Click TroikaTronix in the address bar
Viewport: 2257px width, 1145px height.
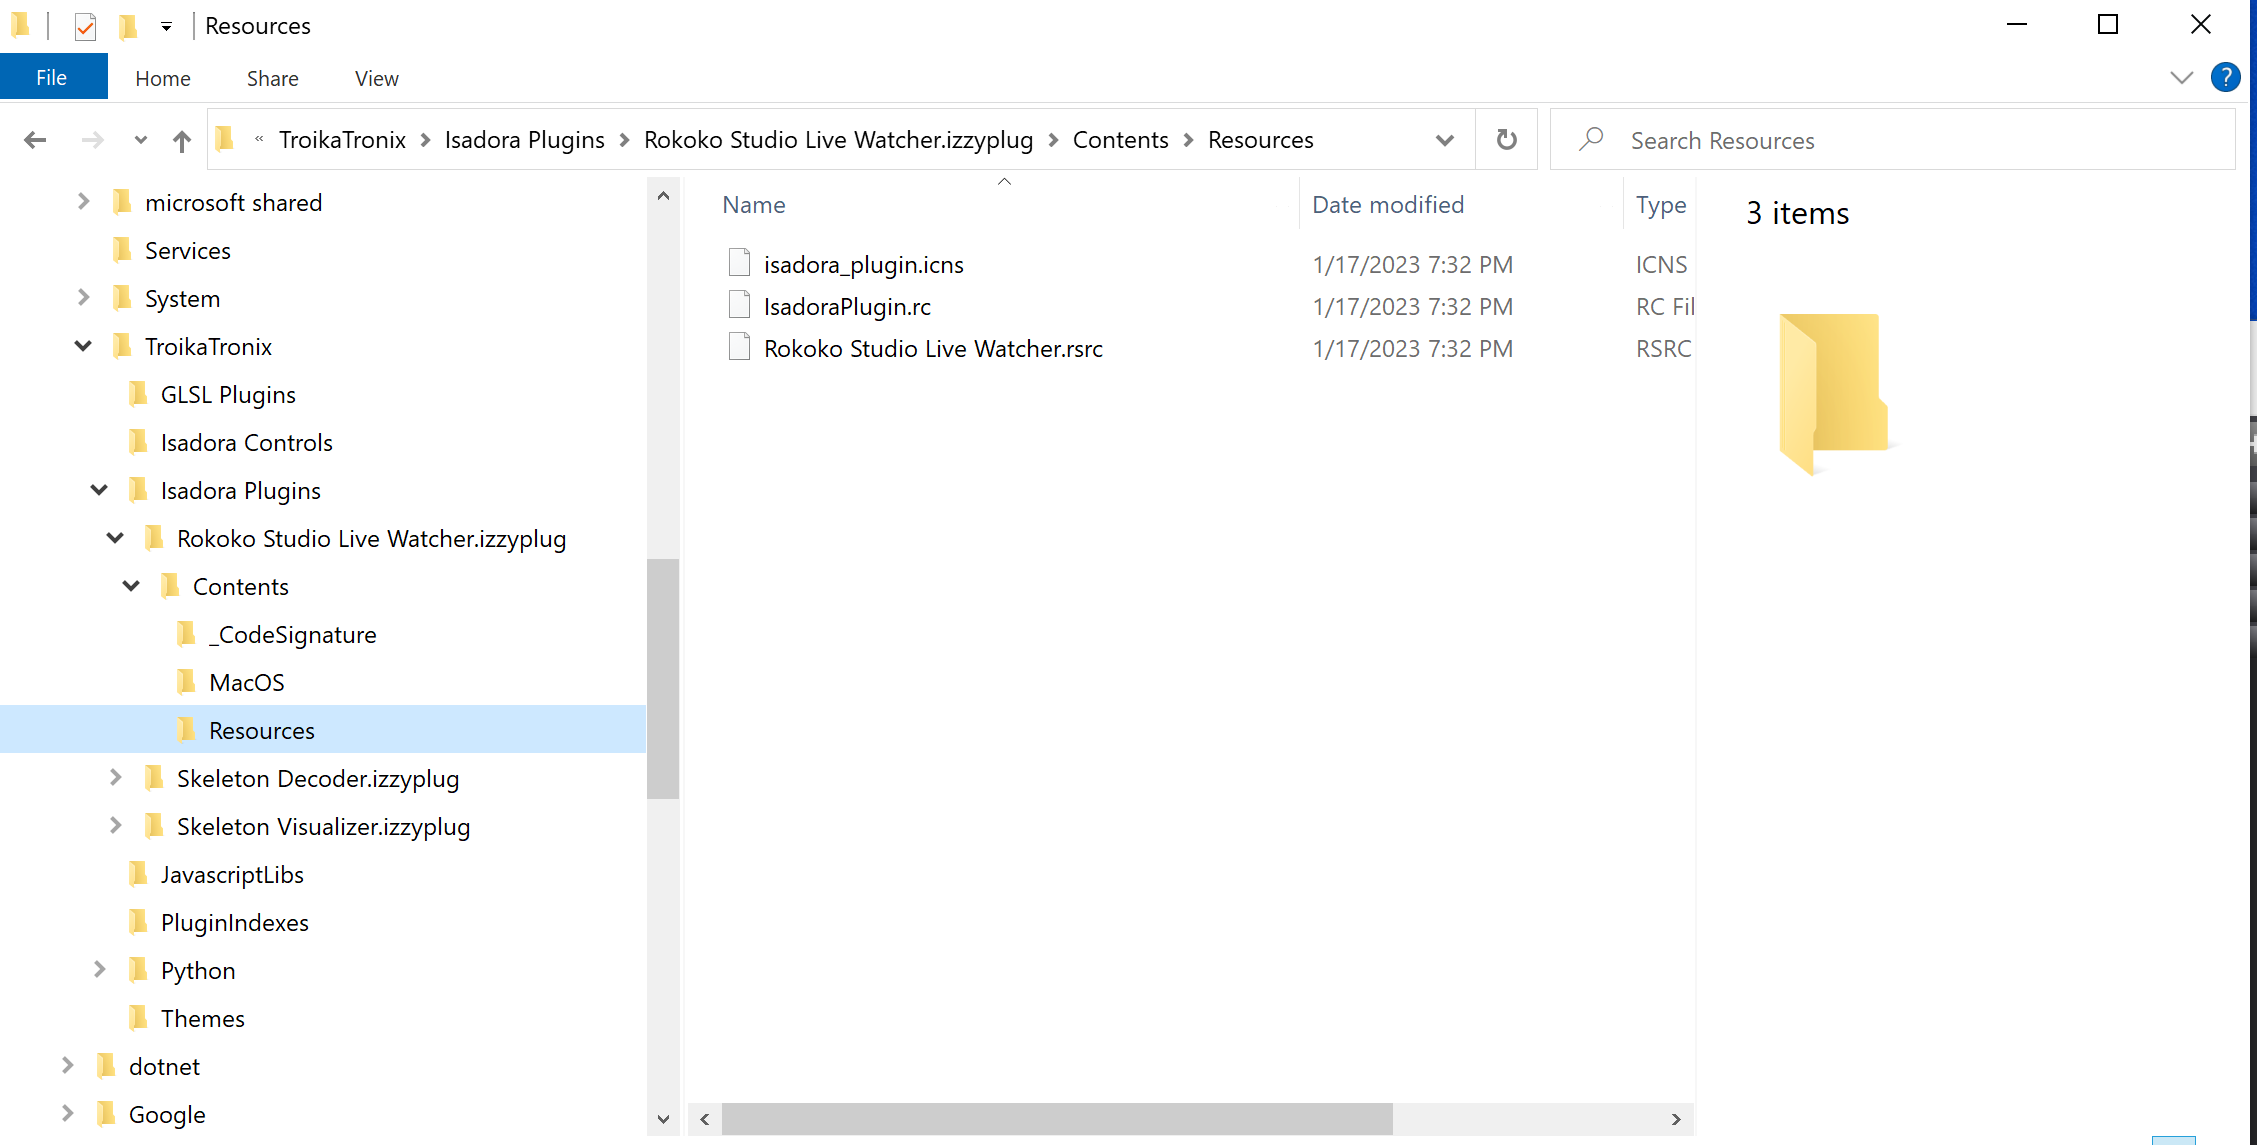click(342, 140)
